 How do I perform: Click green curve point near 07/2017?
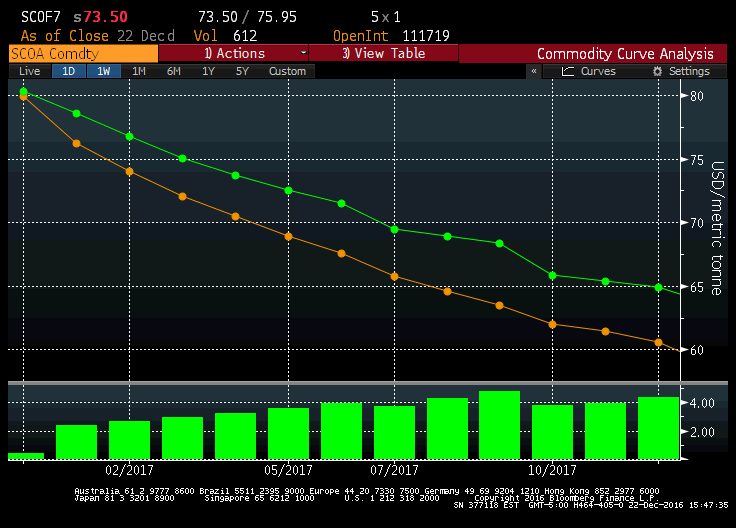[x=394, y=229]
